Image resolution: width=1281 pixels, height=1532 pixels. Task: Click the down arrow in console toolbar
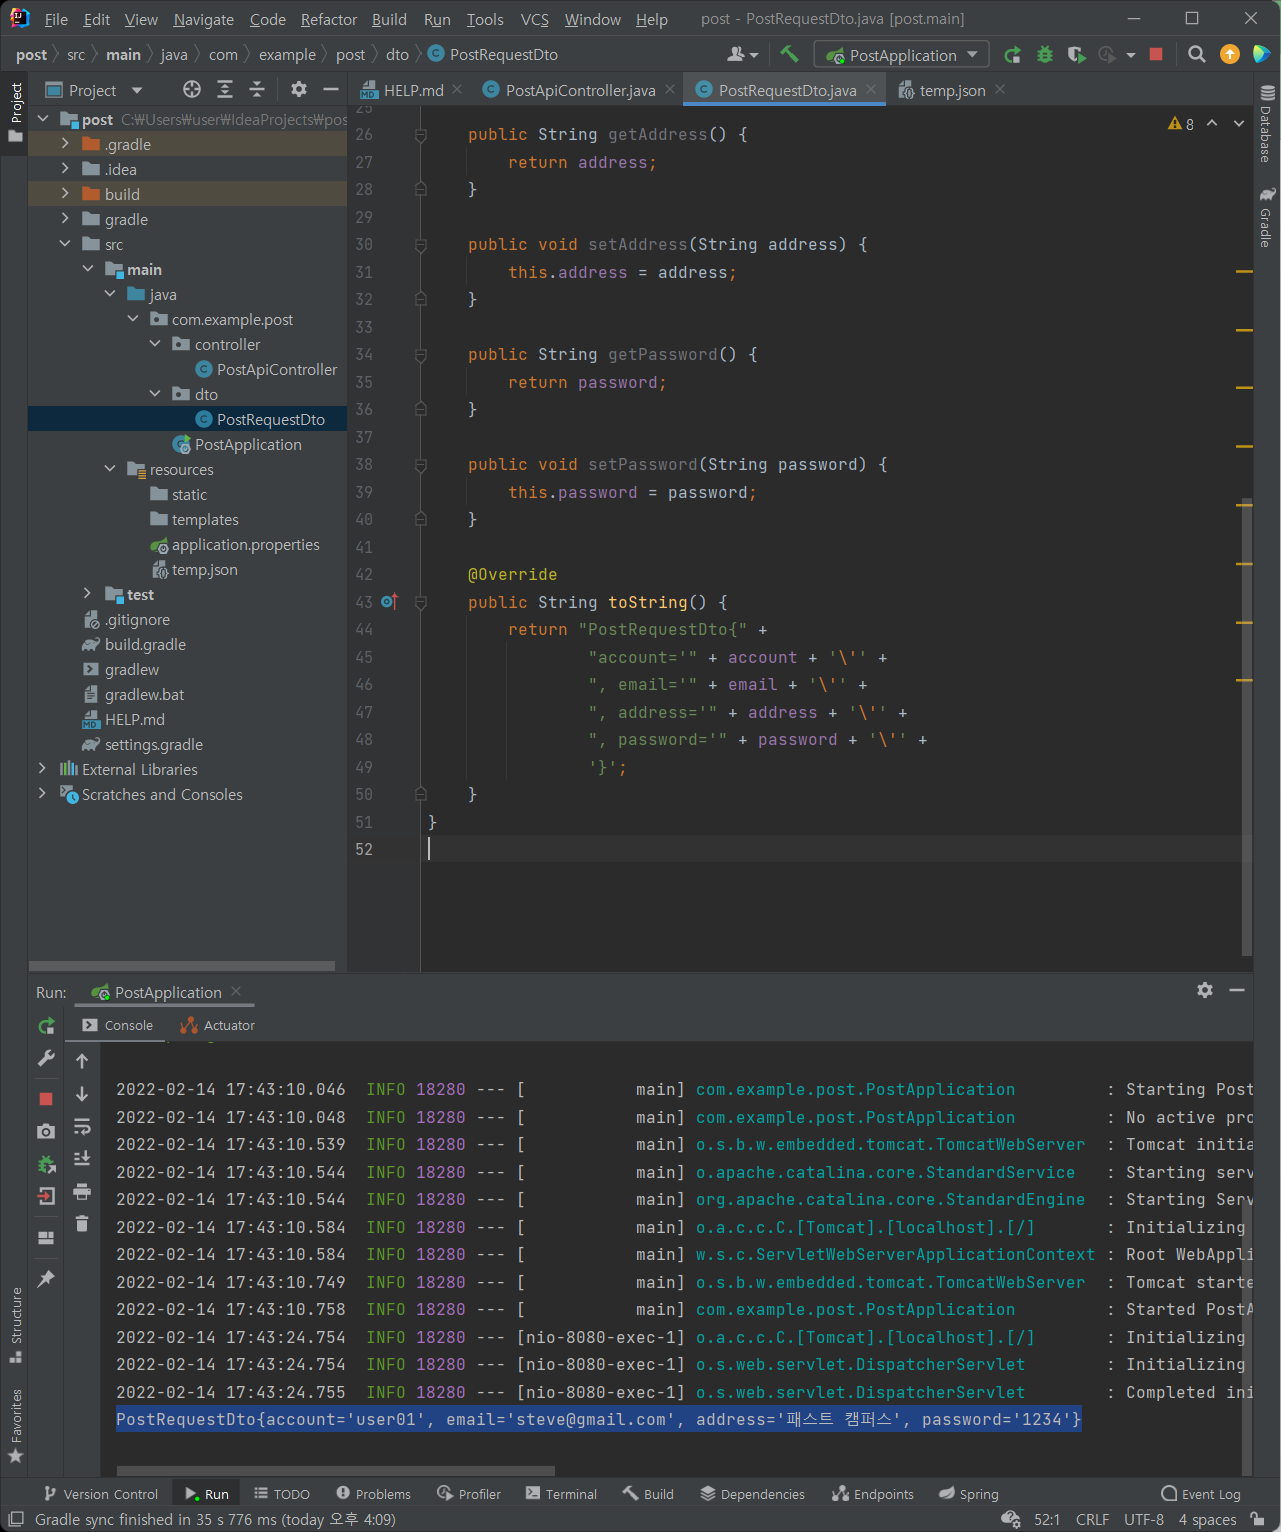[x=82, y=1094]
